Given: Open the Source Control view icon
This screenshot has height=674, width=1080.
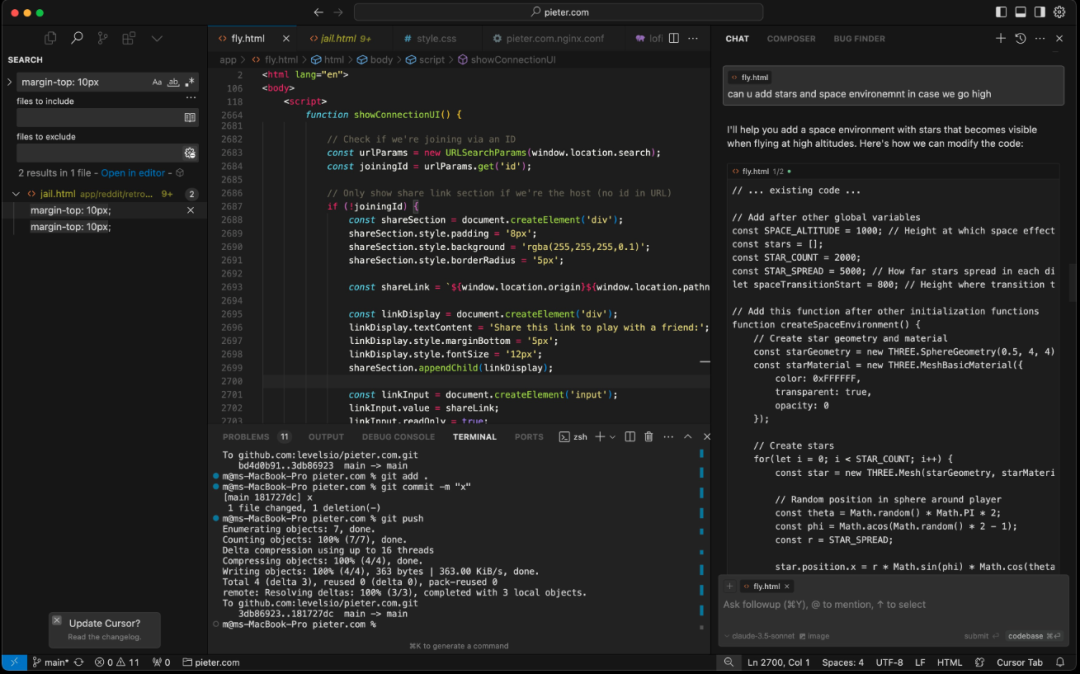Looking at the screenshot, I should 103,39.
